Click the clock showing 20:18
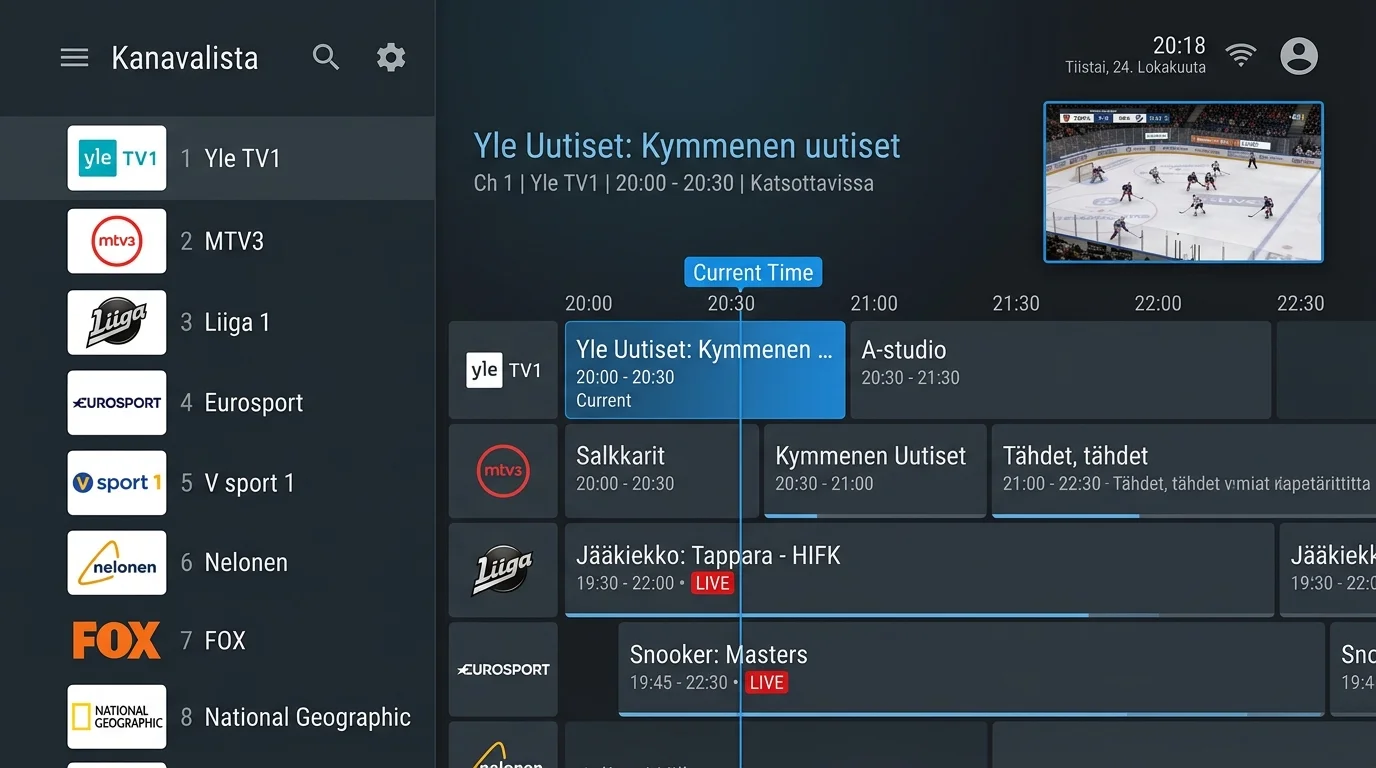The height and width of the screenshot is (768, 1376). 1179,45
